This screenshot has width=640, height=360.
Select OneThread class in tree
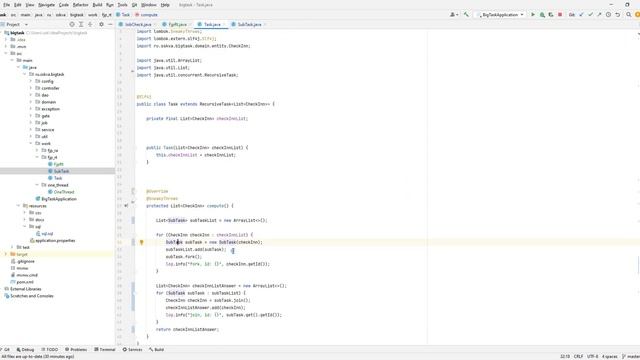(x=64, y=192)
